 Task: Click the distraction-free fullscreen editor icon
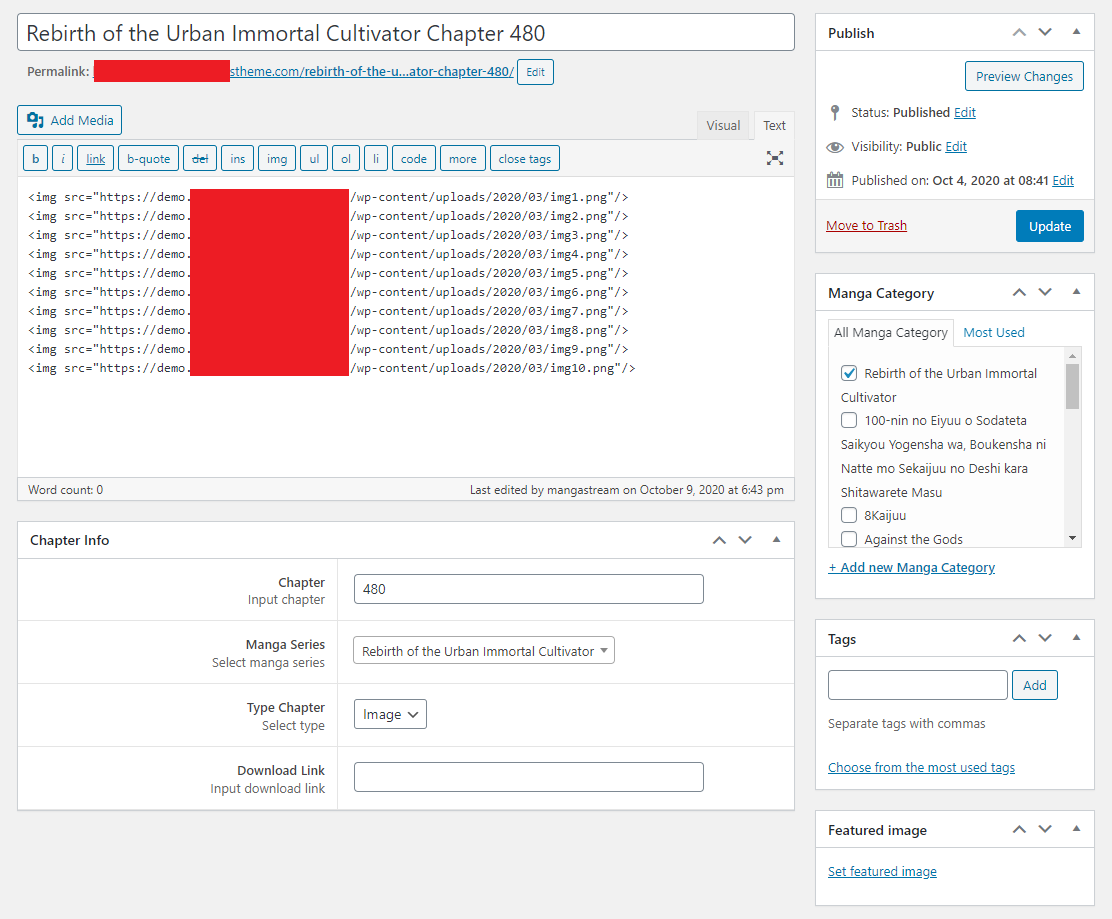pos(774,158)
